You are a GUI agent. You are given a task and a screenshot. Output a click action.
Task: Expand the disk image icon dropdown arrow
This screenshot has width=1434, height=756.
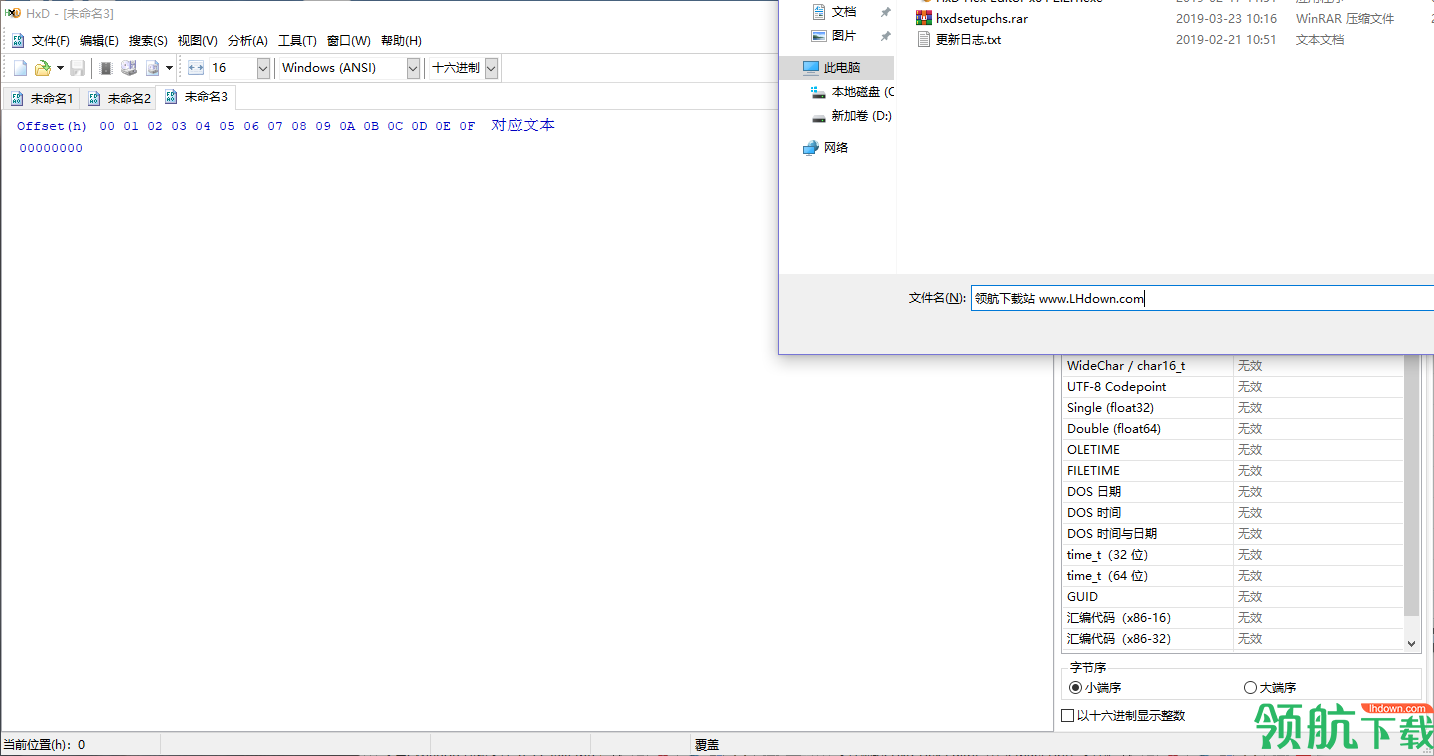point(169,68)
